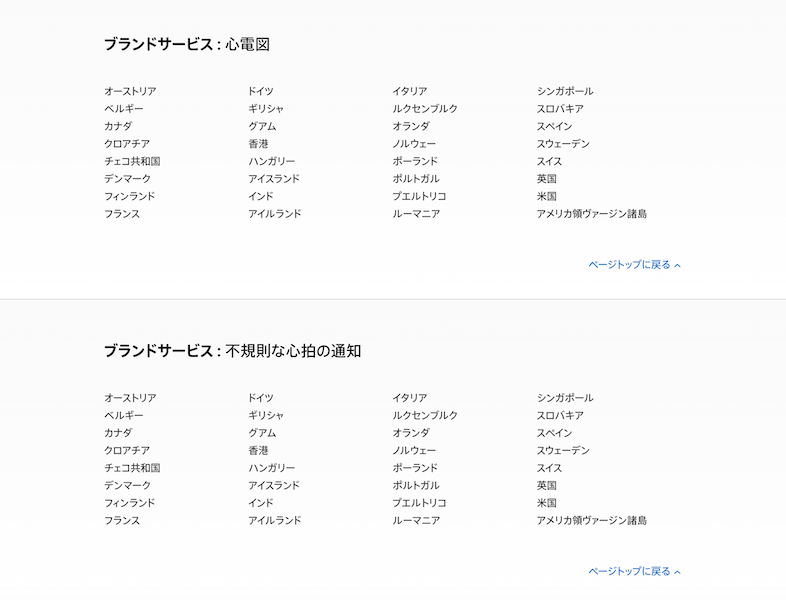Select オーストリア in the 心電図 list

(130, 91)
